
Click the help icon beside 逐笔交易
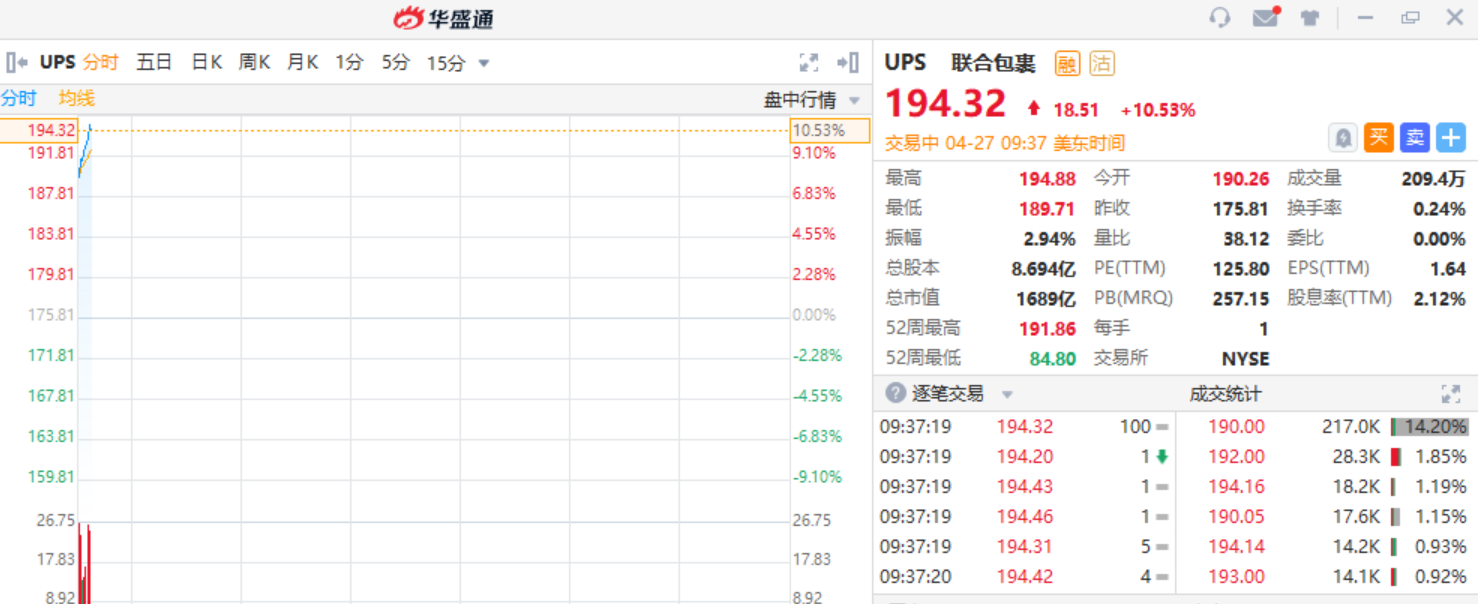coord(896,394)
